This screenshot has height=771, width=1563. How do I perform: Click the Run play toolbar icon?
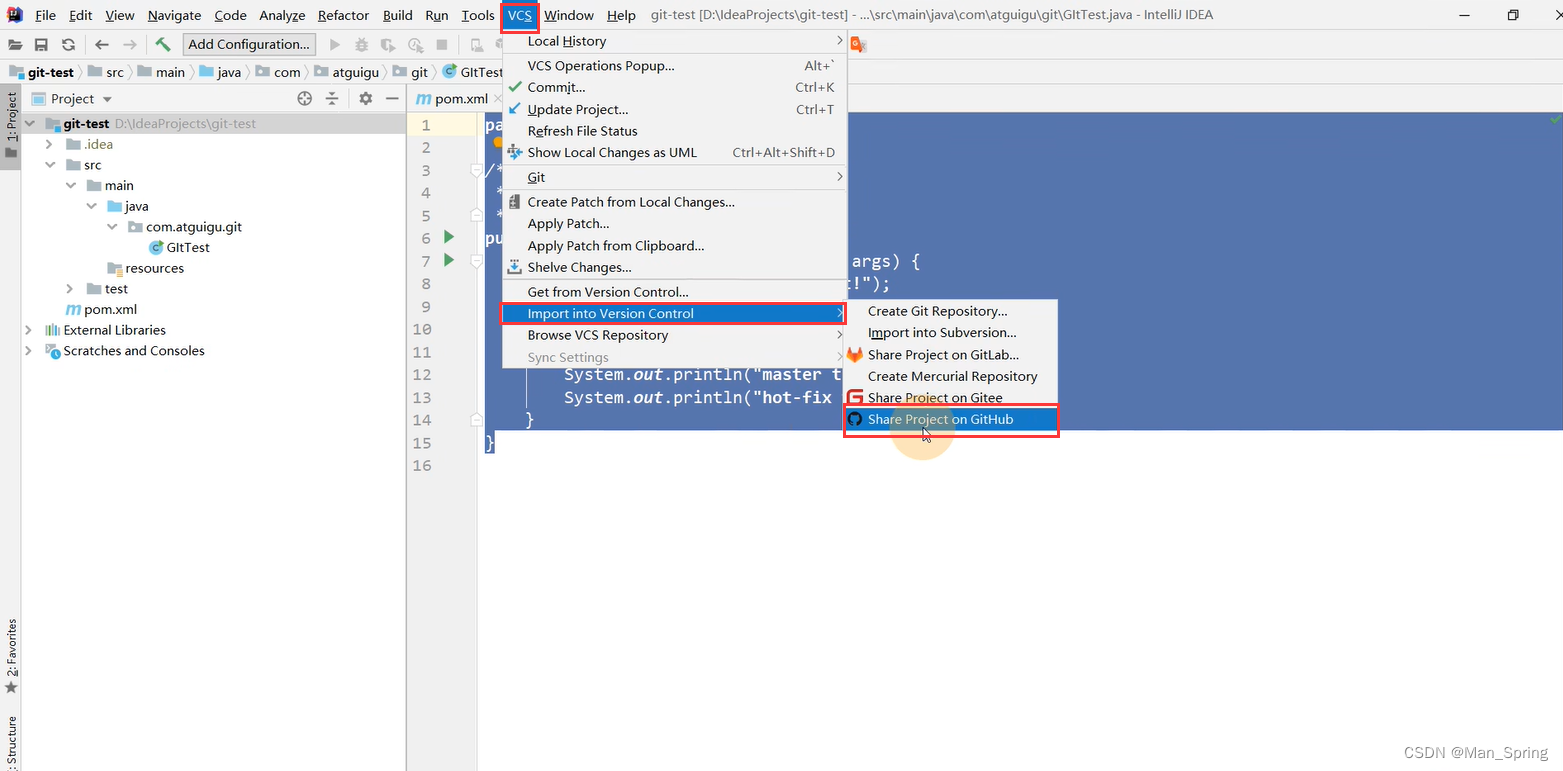[335, 44]
